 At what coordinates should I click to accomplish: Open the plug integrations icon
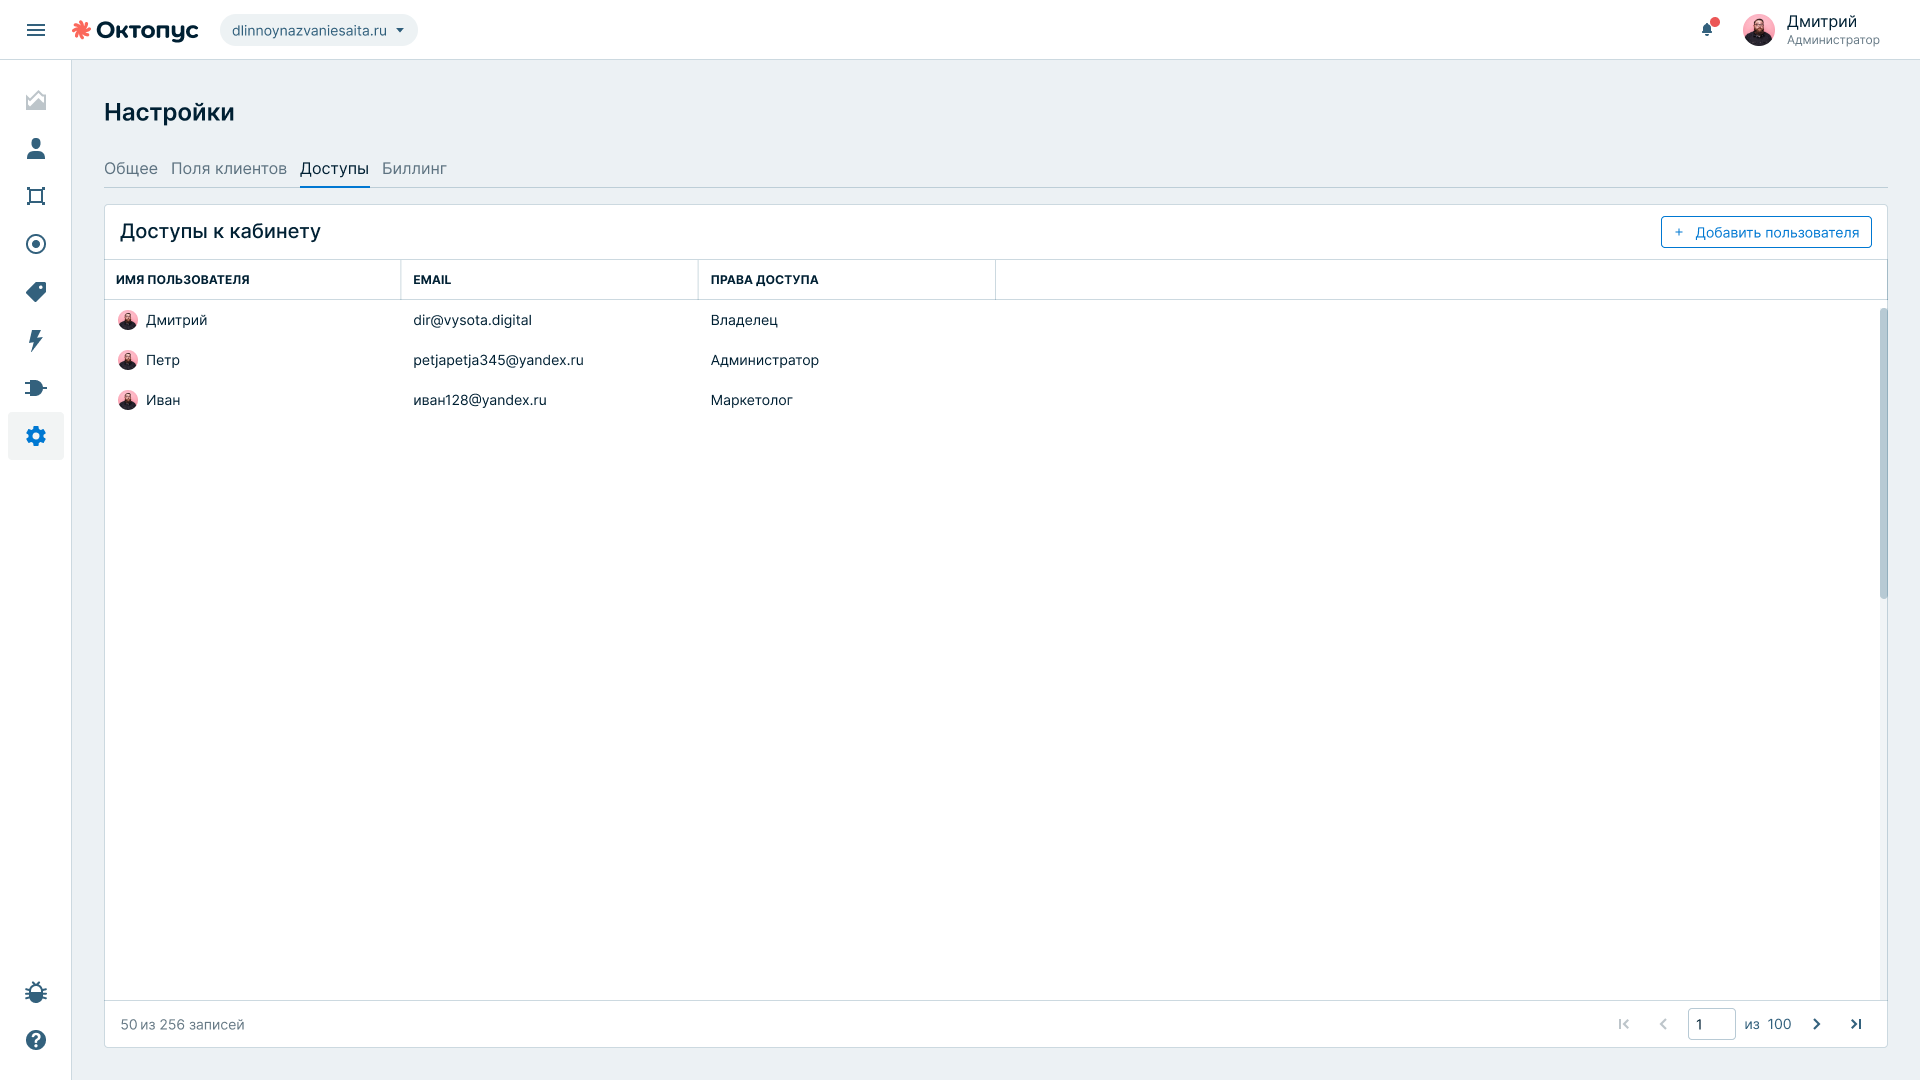(x=36, y=388)
